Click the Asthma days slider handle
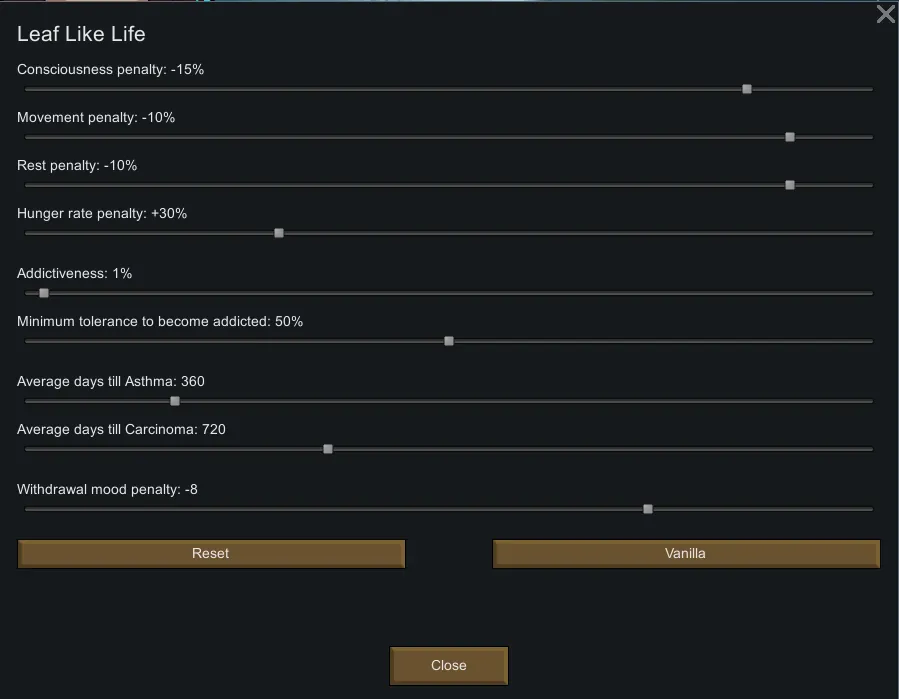The image size is (899, 699). point(175,401)
